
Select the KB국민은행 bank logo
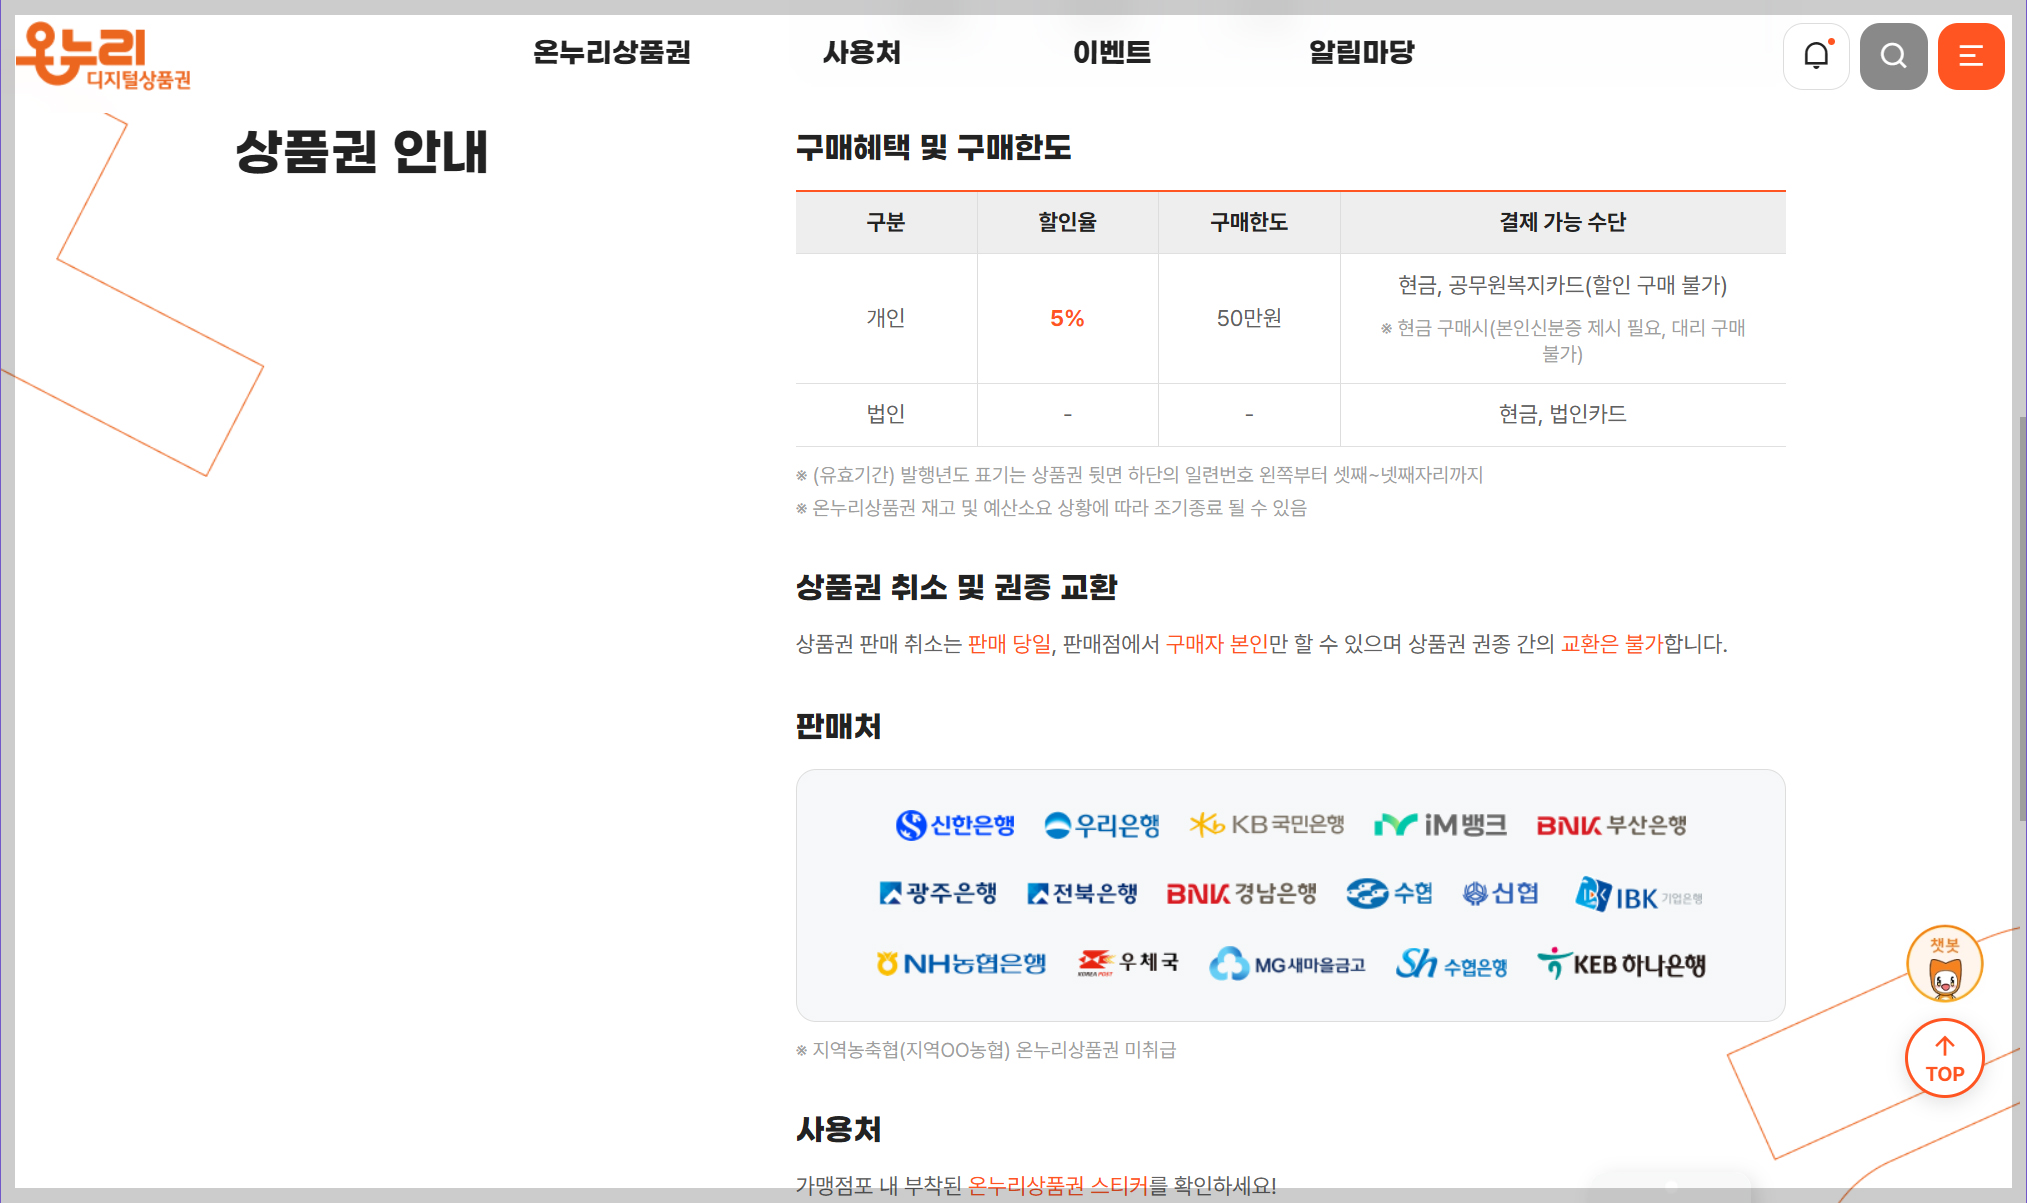1267,824
